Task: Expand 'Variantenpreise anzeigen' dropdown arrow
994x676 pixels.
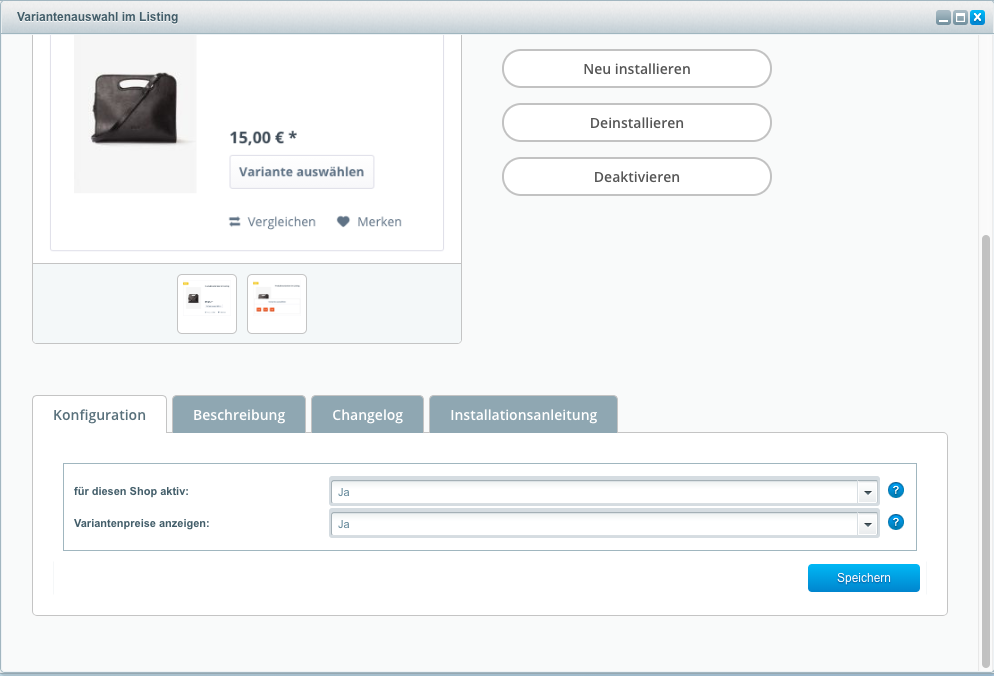Action: pyautogui.click(x=867, y=524)
